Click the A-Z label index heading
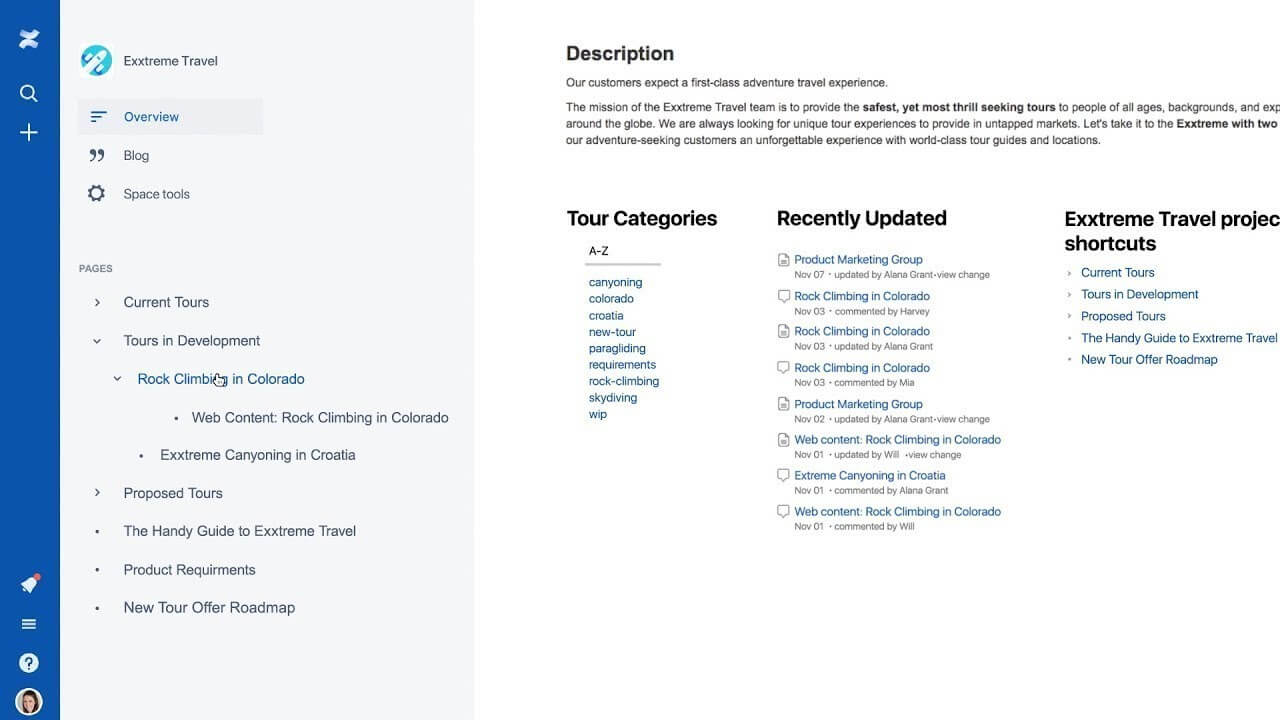1280x720 pixels. [x=600, y=250]
